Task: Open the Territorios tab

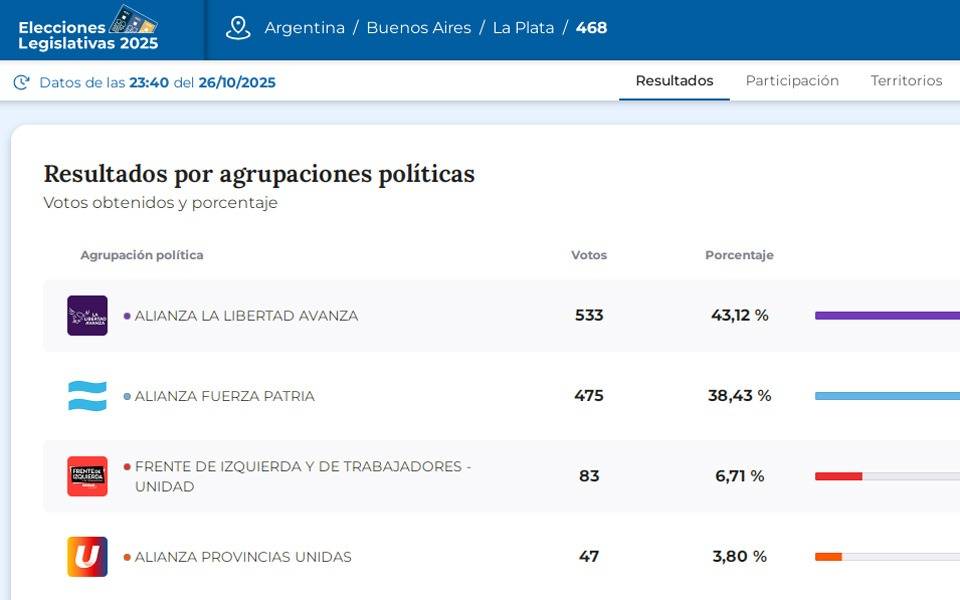Action: click(906, 81)
